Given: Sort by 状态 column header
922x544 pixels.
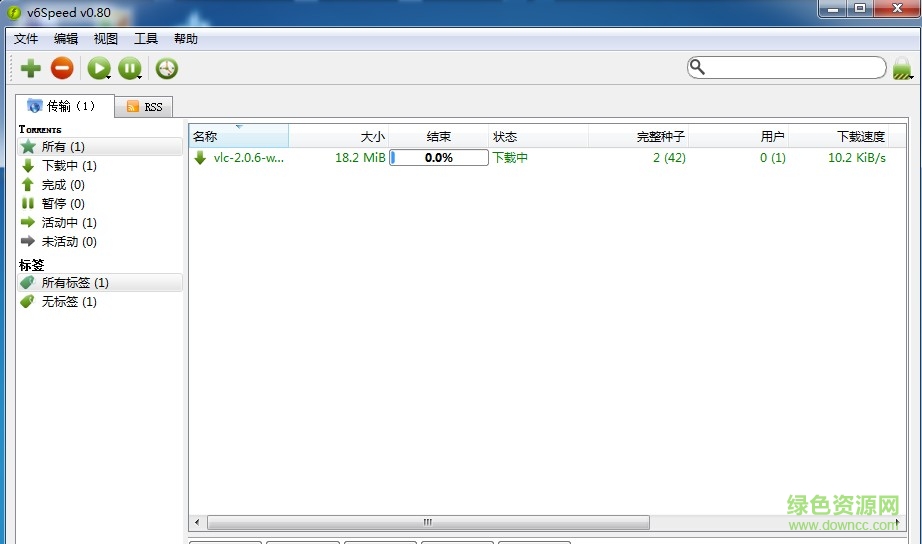Looking at the screenshot, I should click(x=539, y=136).
